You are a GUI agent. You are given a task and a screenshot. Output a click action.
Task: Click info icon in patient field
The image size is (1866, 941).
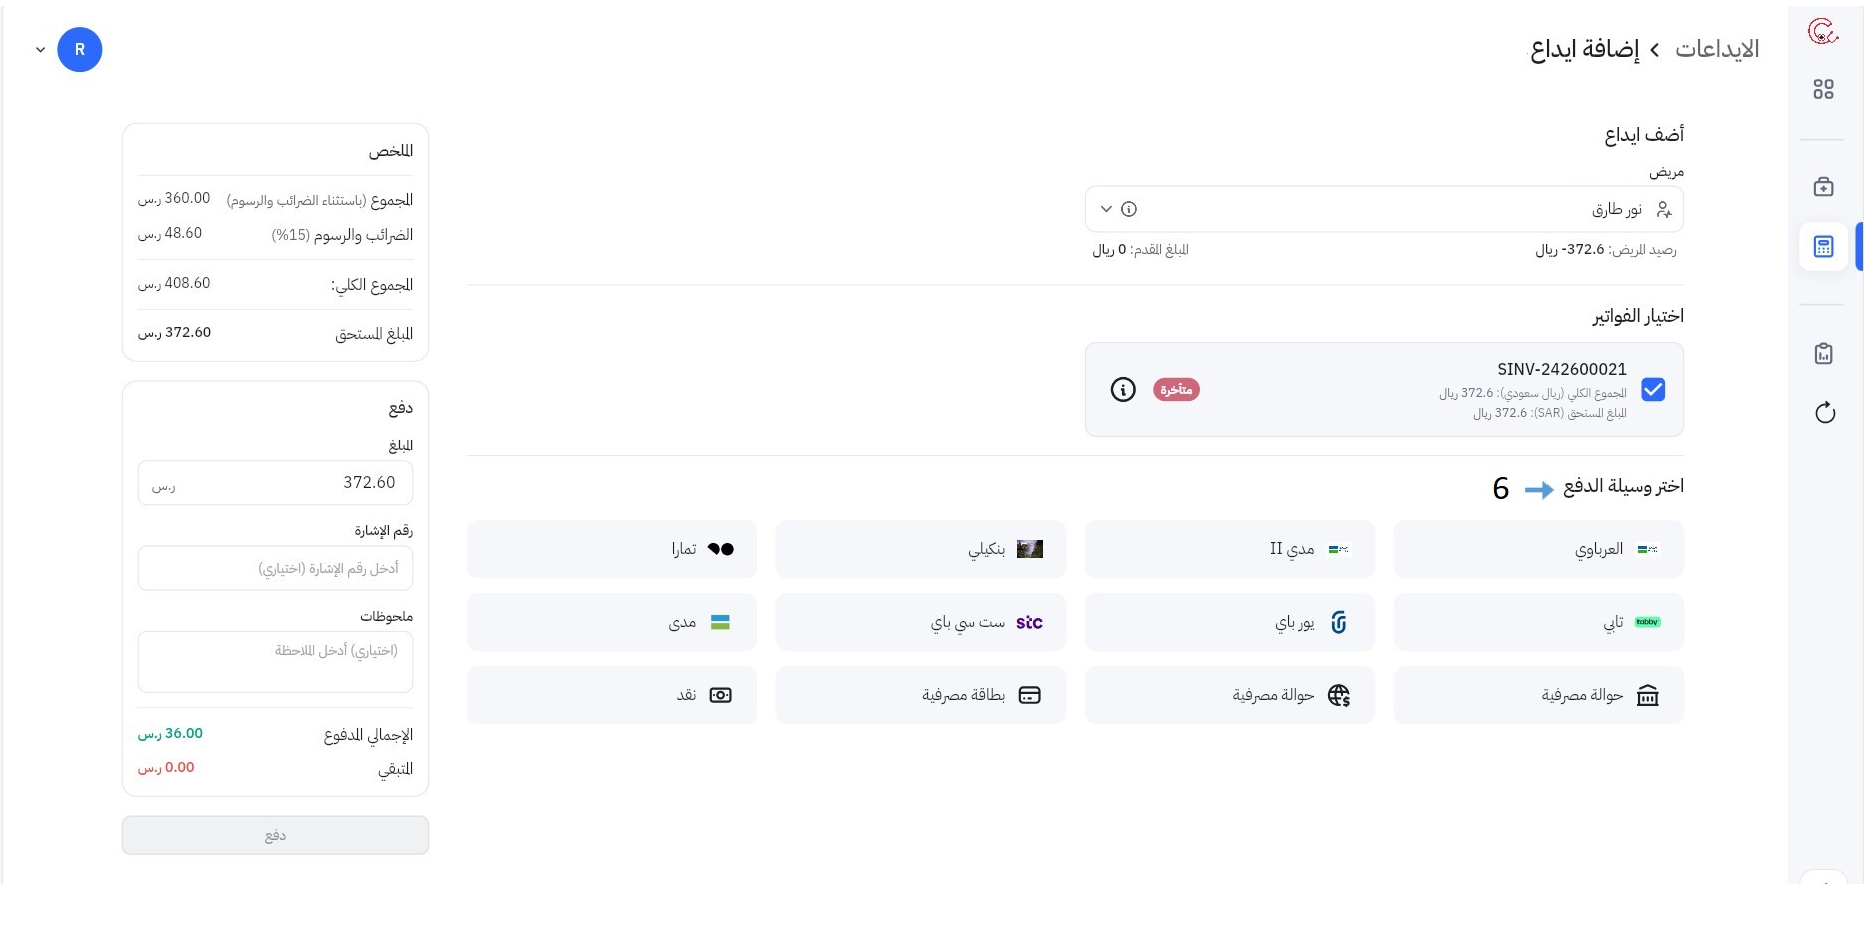1129,209
